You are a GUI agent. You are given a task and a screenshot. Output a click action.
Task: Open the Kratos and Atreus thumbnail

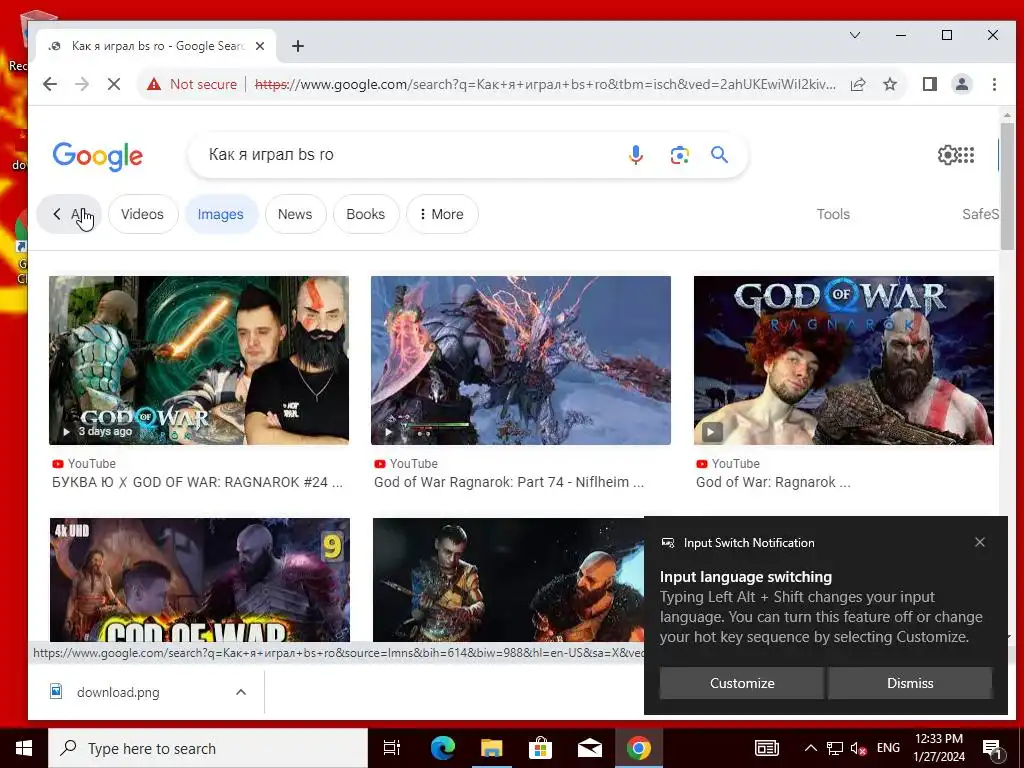pyautogui.click(x=508, y=580)
